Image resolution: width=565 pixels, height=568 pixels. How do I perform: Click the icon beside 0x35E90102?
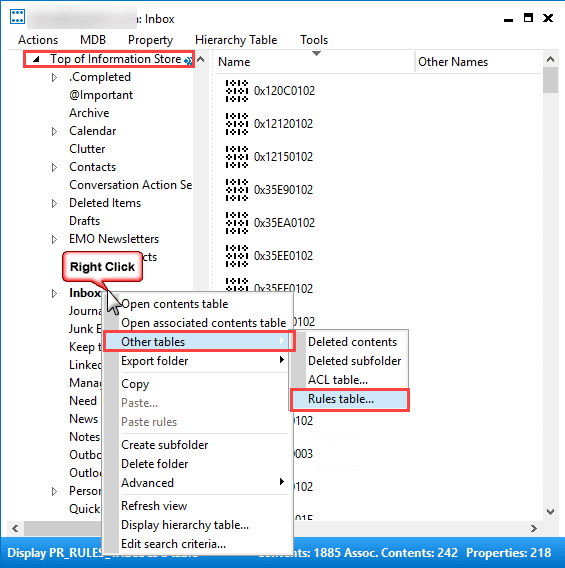(x=237, y=190)
